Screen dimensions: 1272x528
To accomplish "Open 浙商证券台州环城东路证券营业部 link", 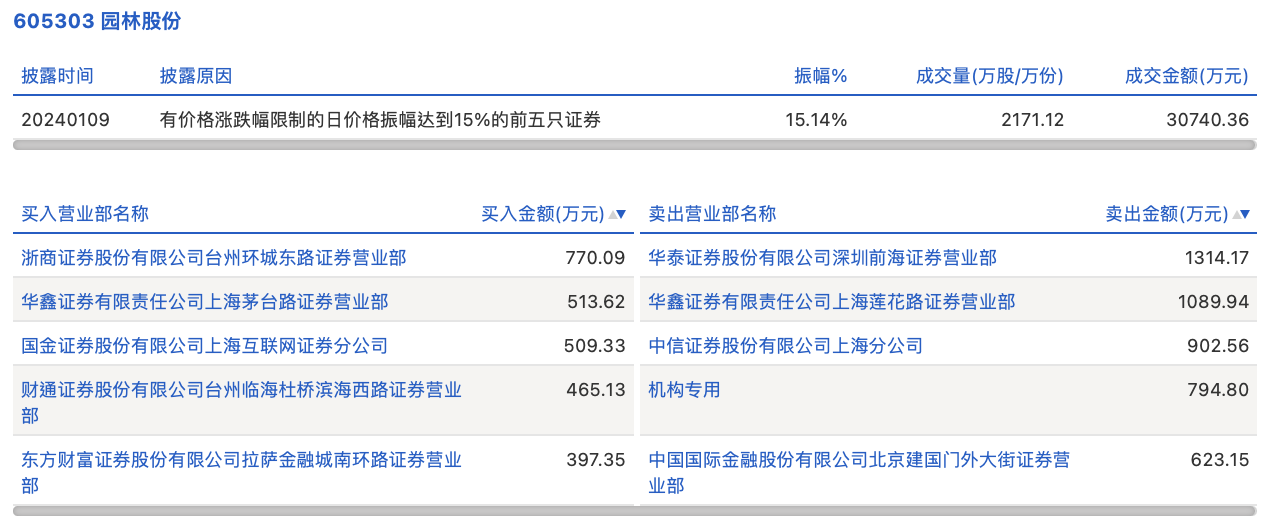I will 214,258.
